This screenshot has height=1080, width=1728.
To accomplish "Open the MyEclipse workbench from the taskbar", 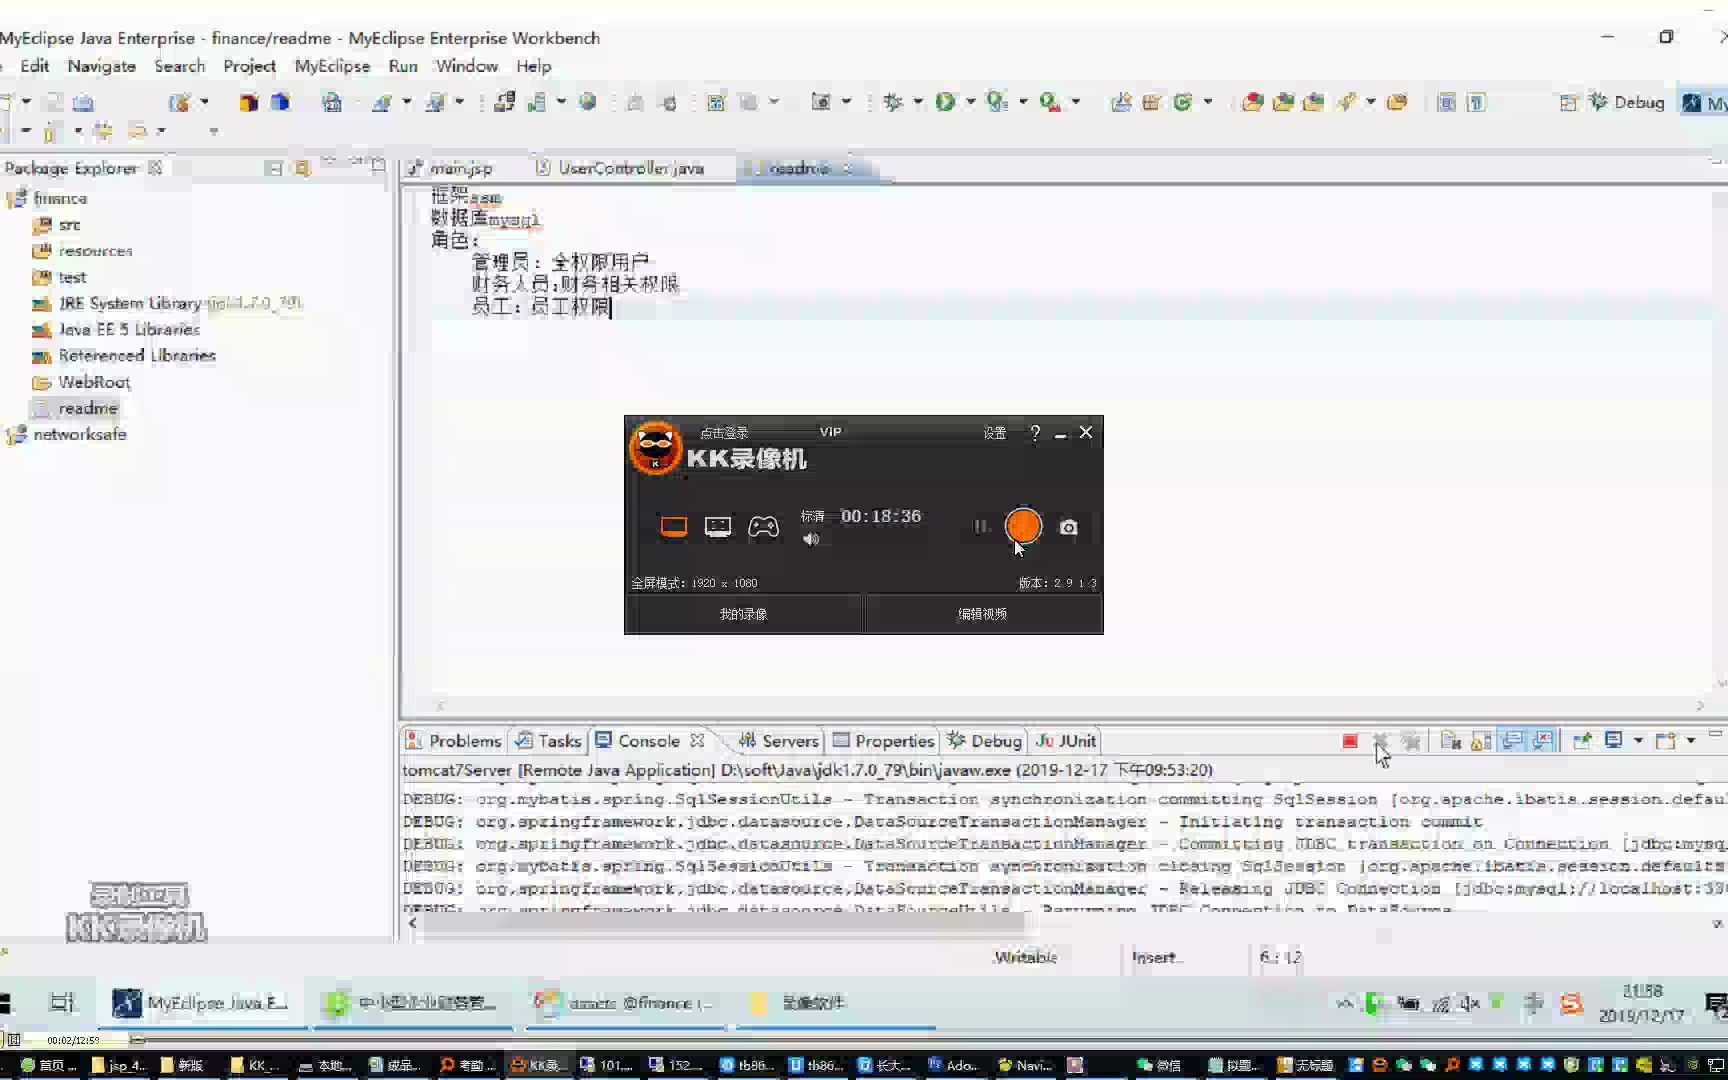I will pos(200,1003).
